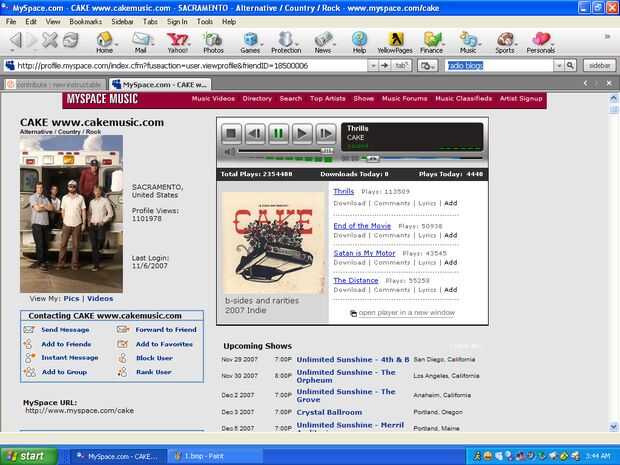Expand the search box dropdown arrow
620x465 pixels.
coord(559,65)
